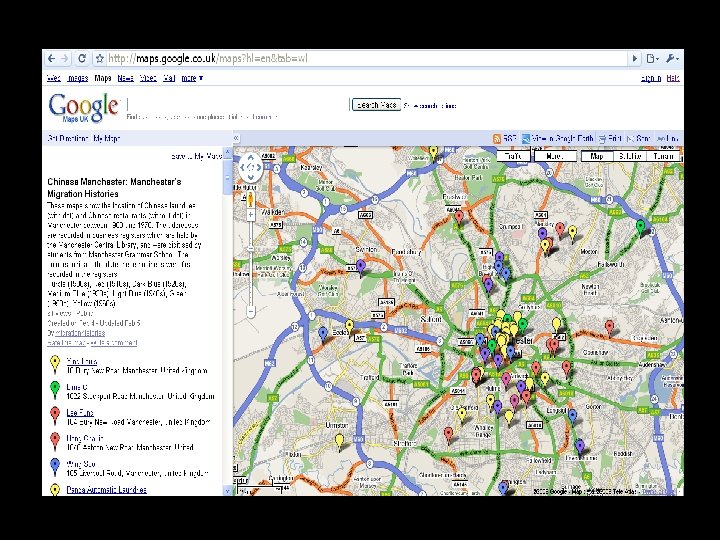Click sidebar scrollbar down arrow
This screenshot has height=540, width=720.
227,491
